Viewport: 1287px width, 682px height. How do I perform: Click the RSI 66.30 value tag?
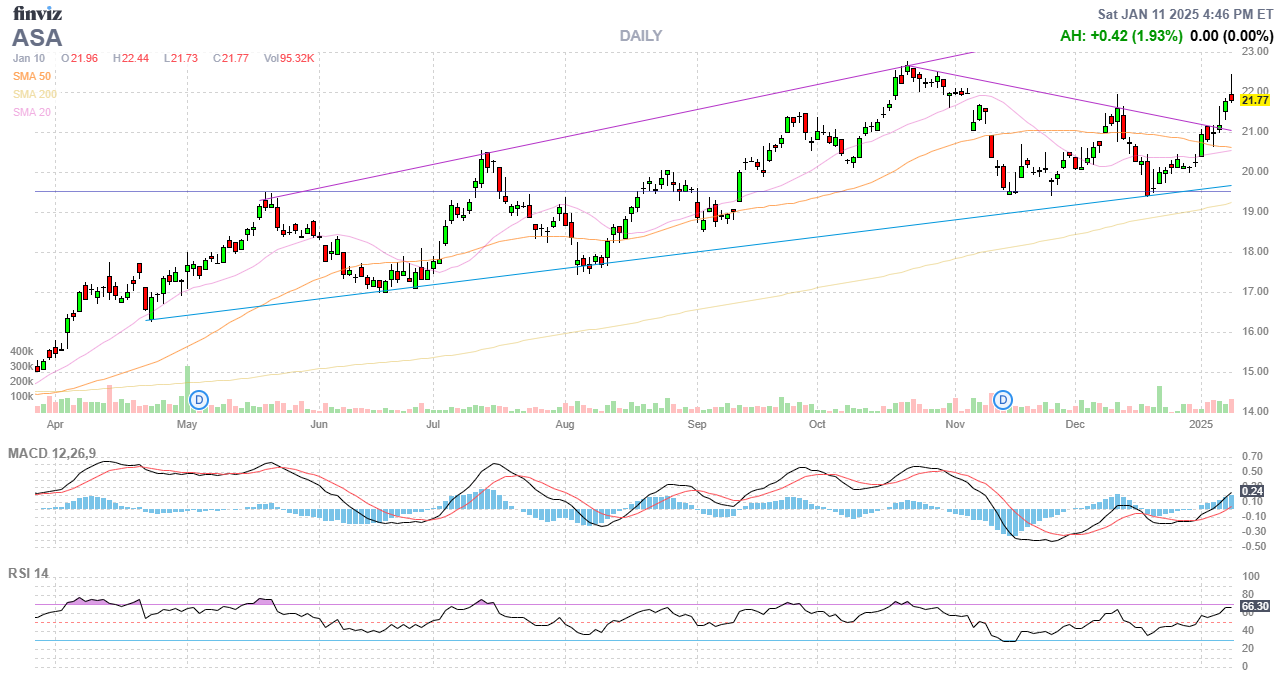(x=1255, y=606)
